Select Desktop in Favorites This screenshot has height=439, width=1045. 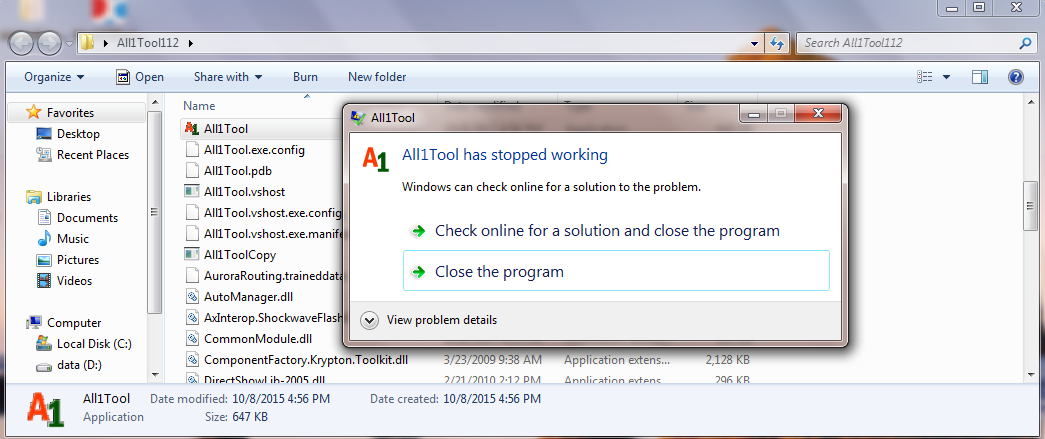pos(78,134)
